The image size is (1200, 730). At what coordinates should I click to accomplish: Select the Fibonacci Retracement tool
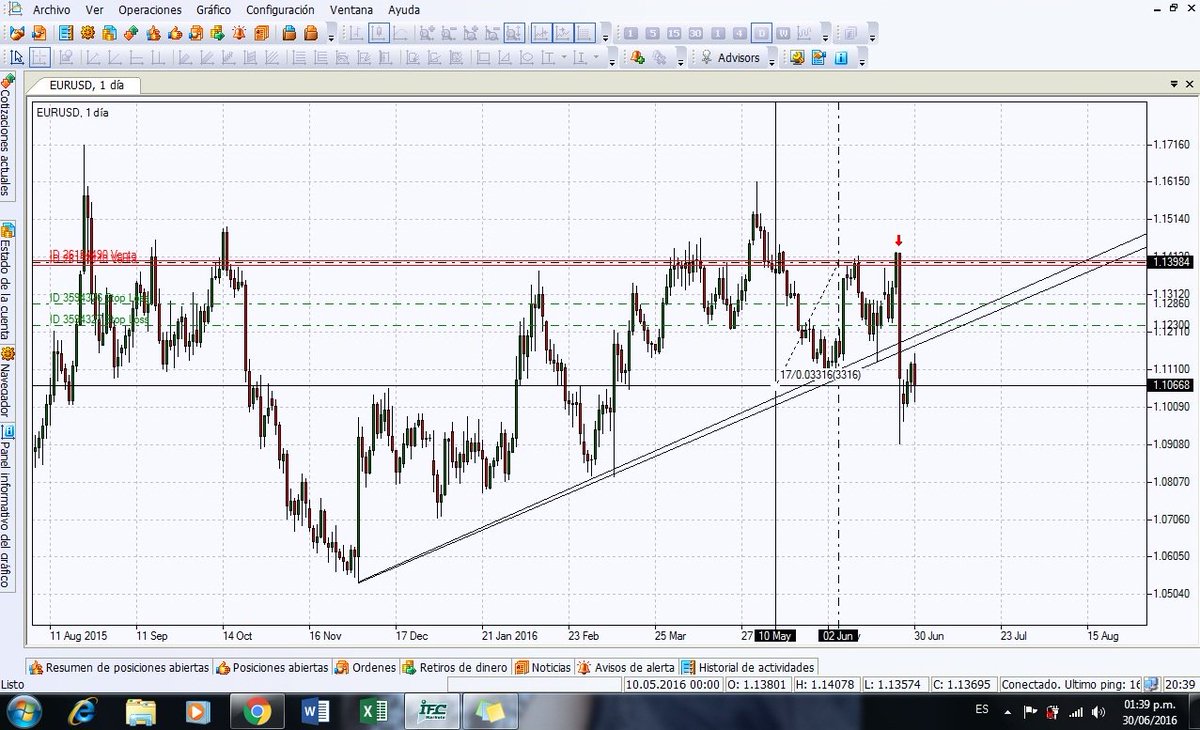point(297,58)
